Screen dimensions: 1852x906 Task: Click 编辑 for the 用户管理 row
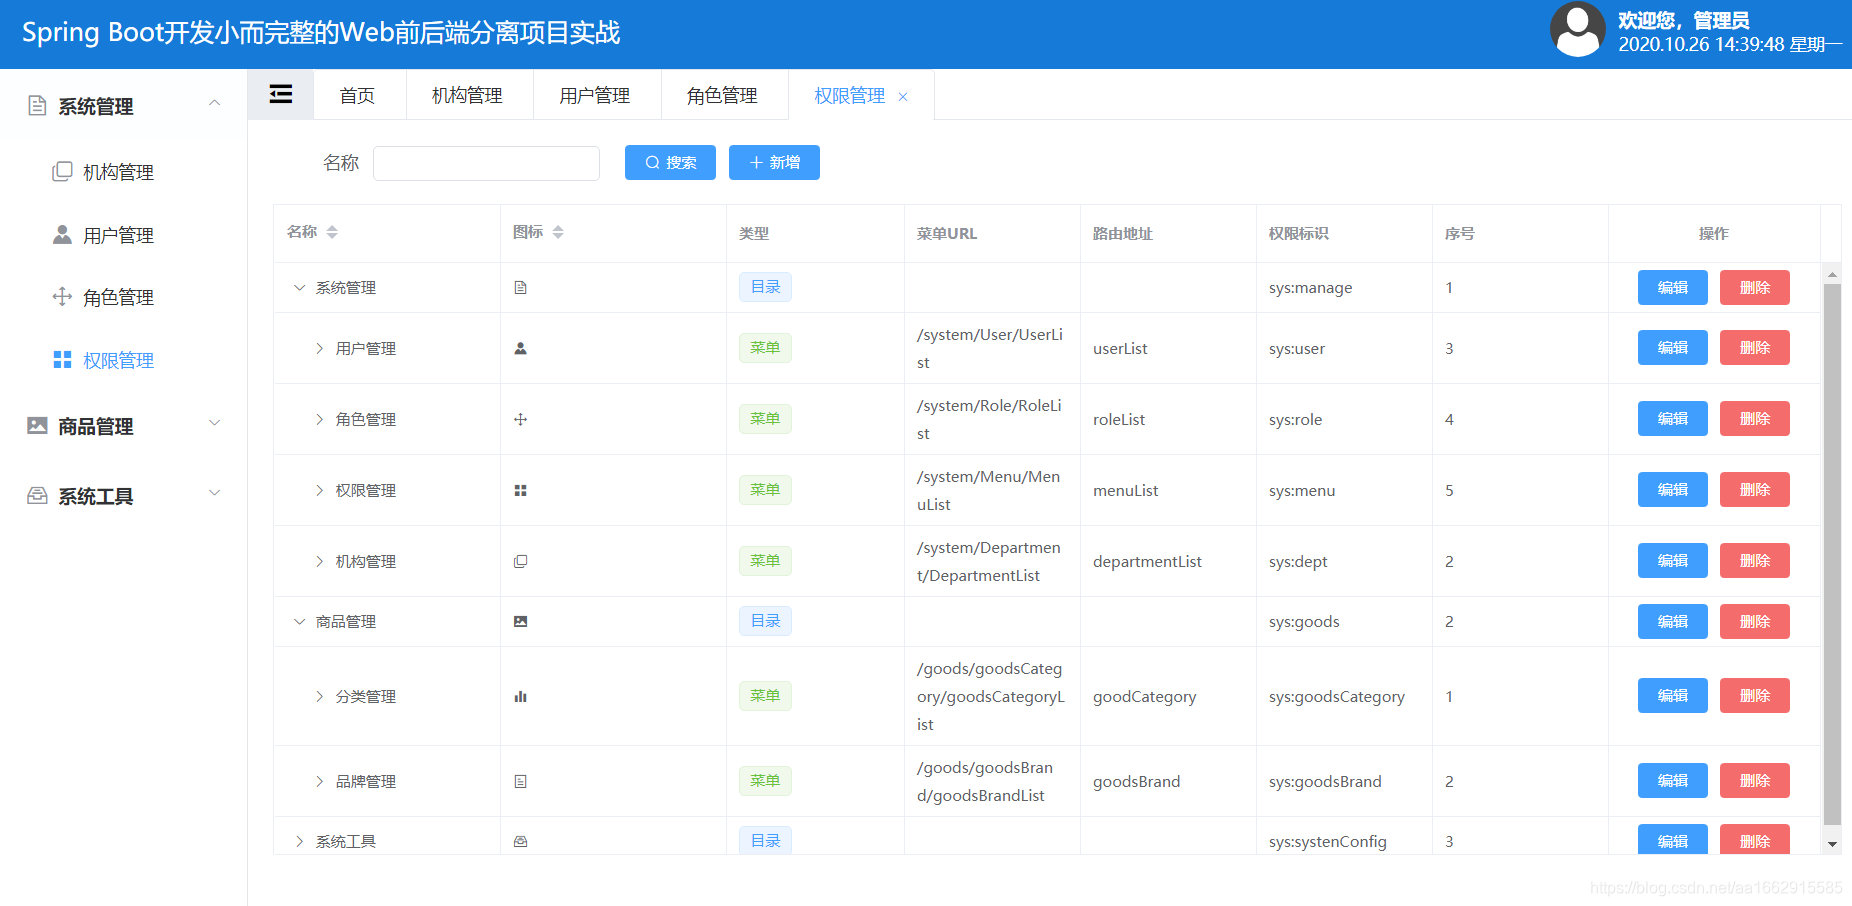(x=1673, y=347)
